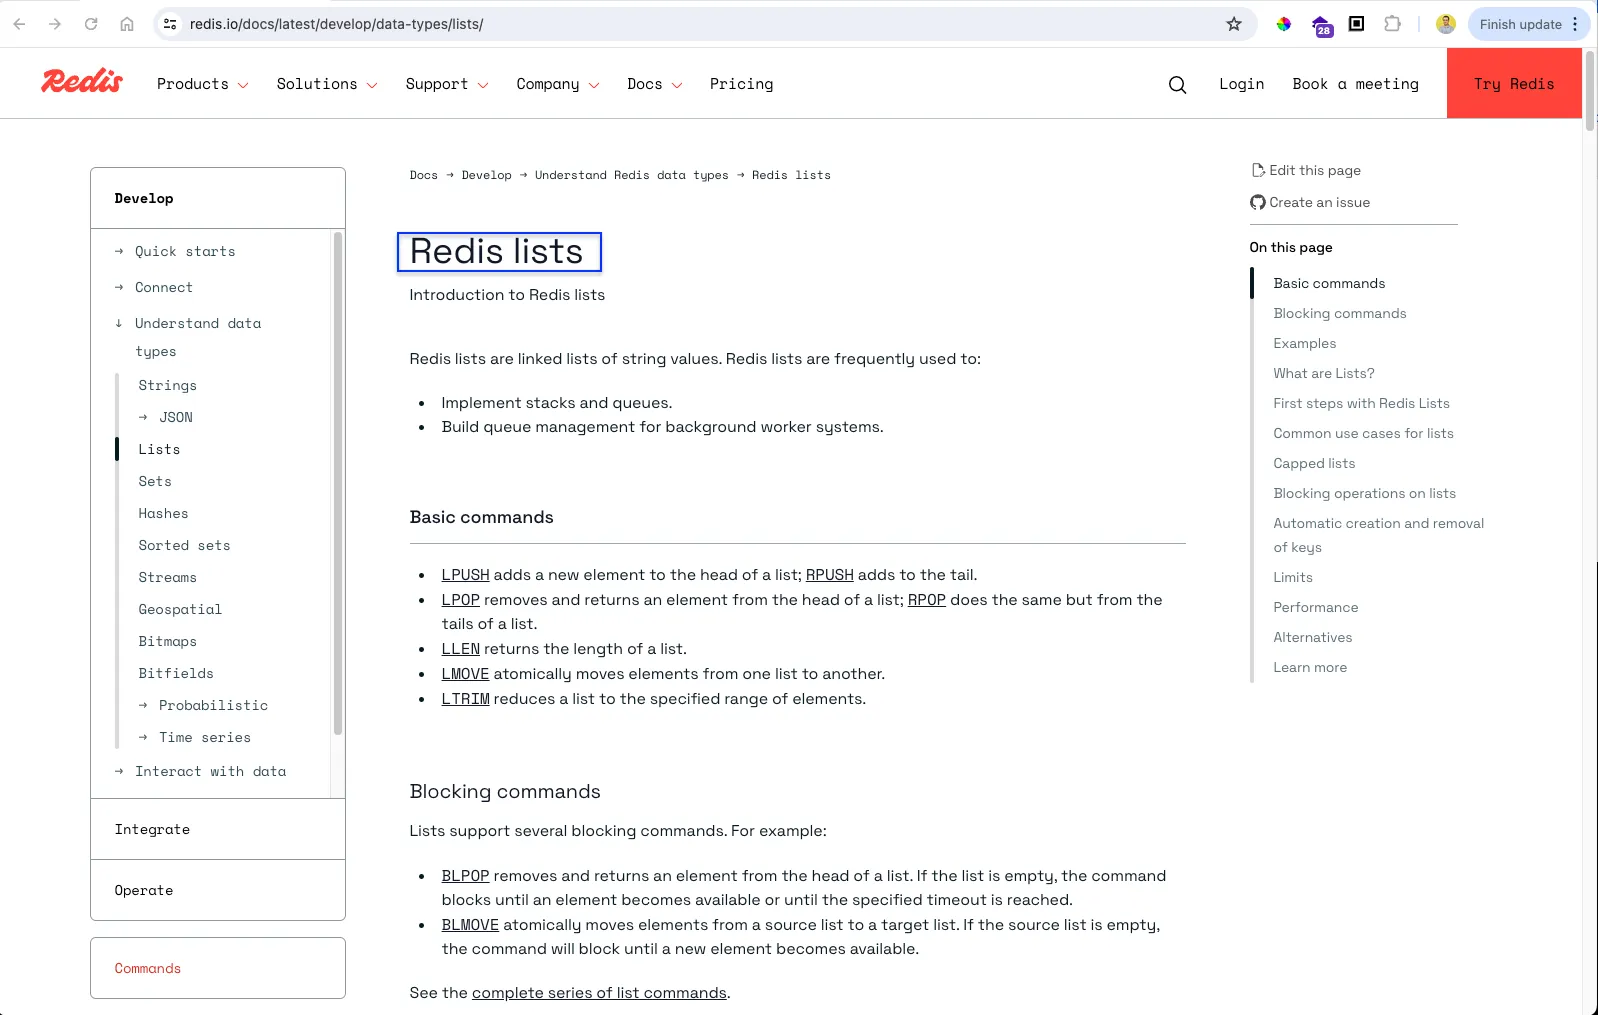The height and width of the screenshot is (1015, 1598).
Task: Open complete series of list commands
Action: (x=599, y=993)
